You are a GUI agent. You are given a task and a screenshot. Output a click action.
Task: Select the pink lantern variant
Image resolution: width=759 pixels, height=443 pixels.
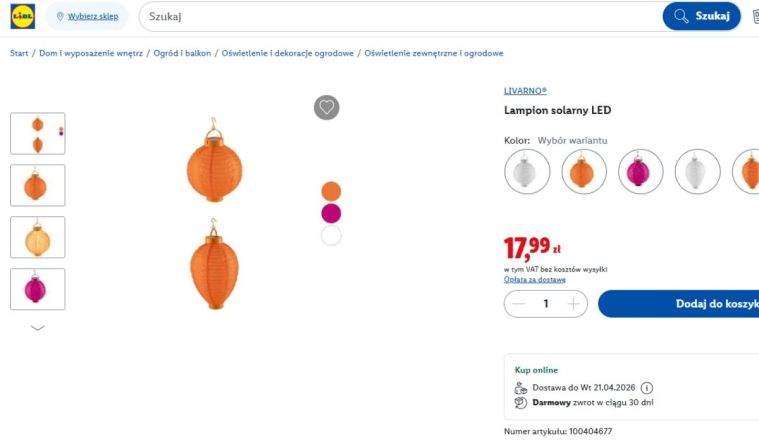[x=641, y=171]
